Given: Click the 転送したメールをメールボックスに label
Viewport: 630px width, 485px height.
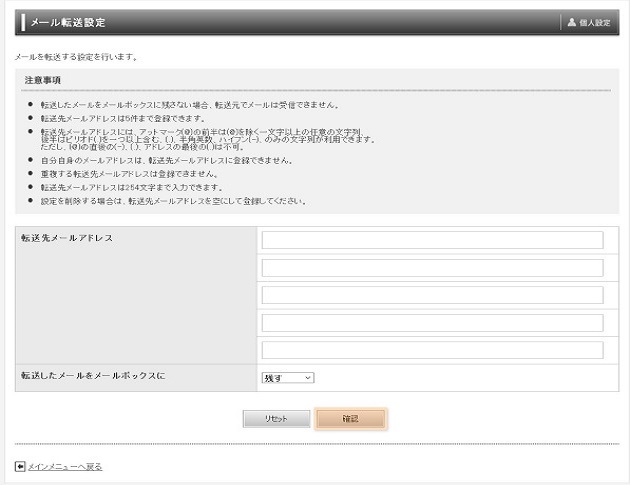Looking at the screenshot, I should pos(93,375).
